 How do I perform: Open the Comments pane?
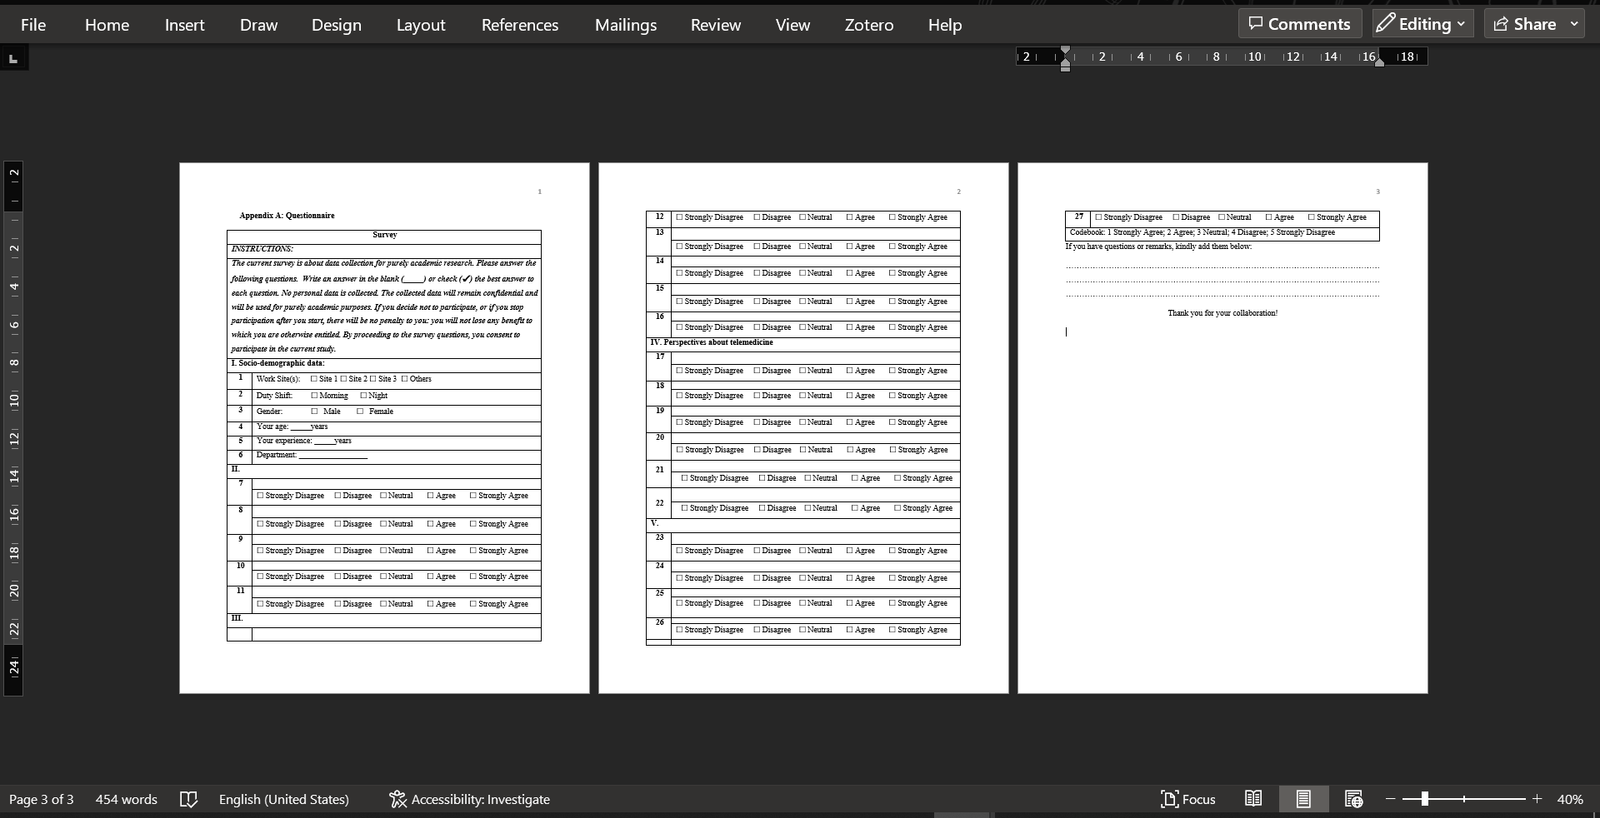1299,24
